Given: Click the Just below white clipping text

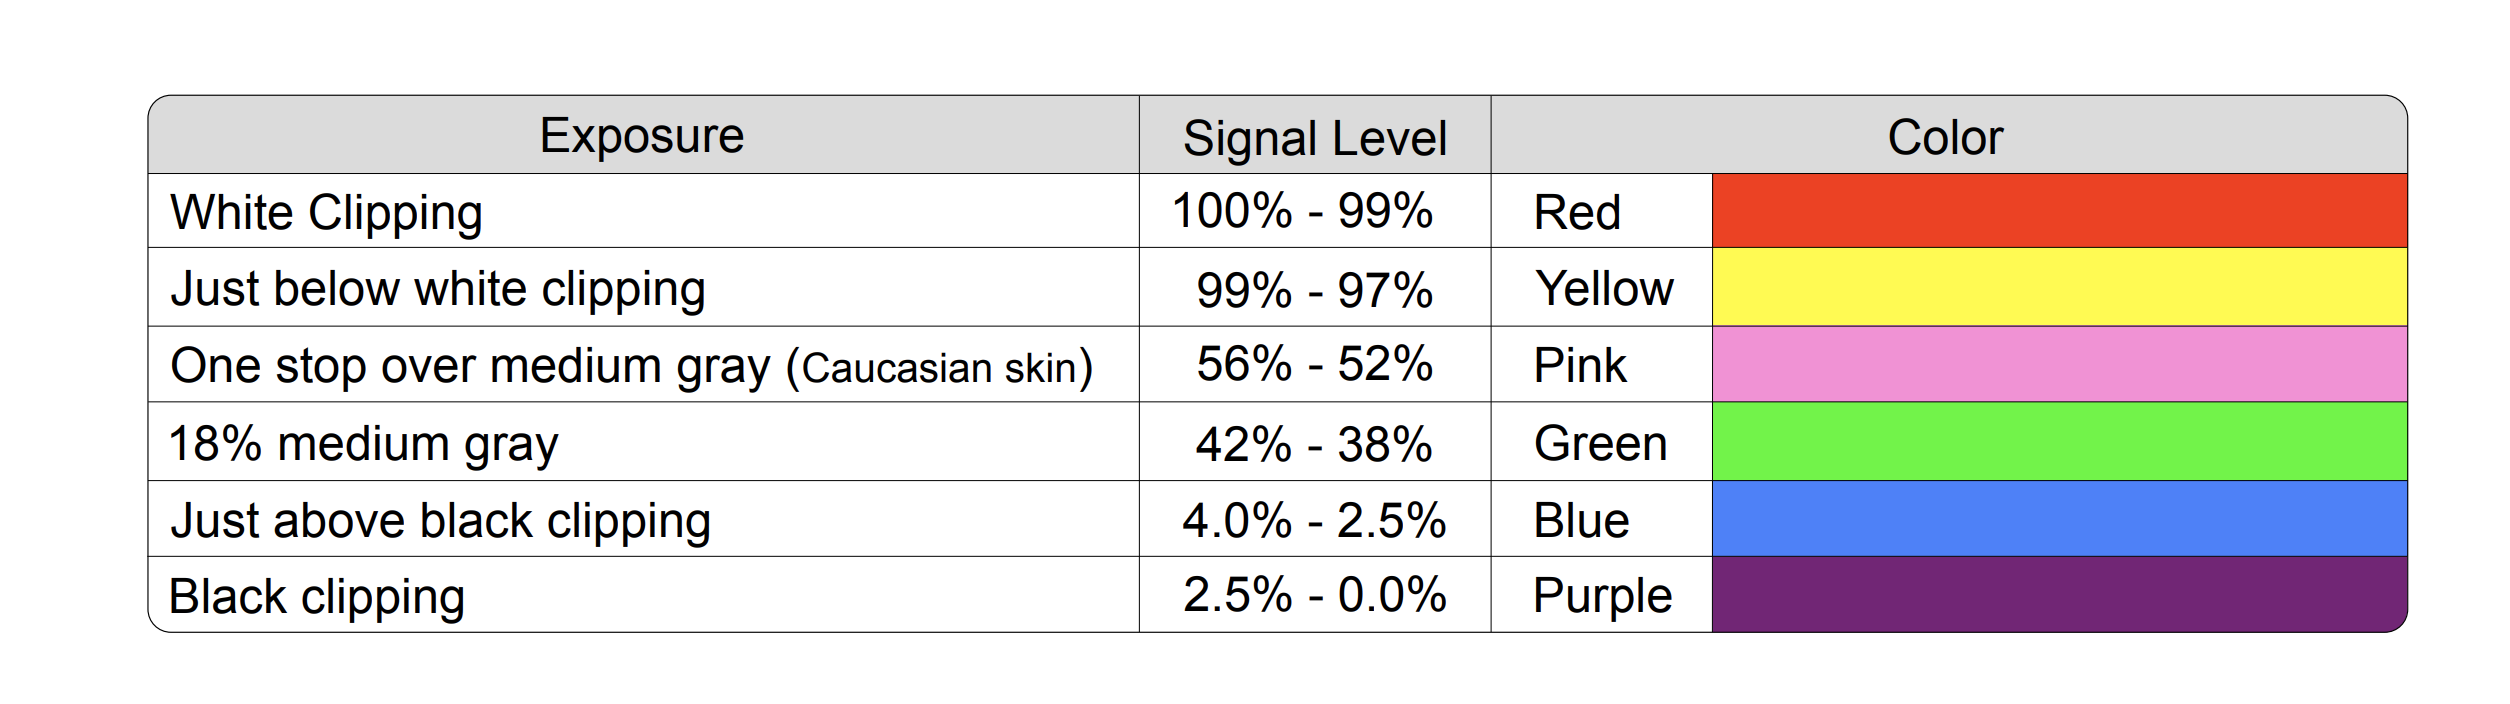Looking at the screenshot, I should [x=438, y=289].
